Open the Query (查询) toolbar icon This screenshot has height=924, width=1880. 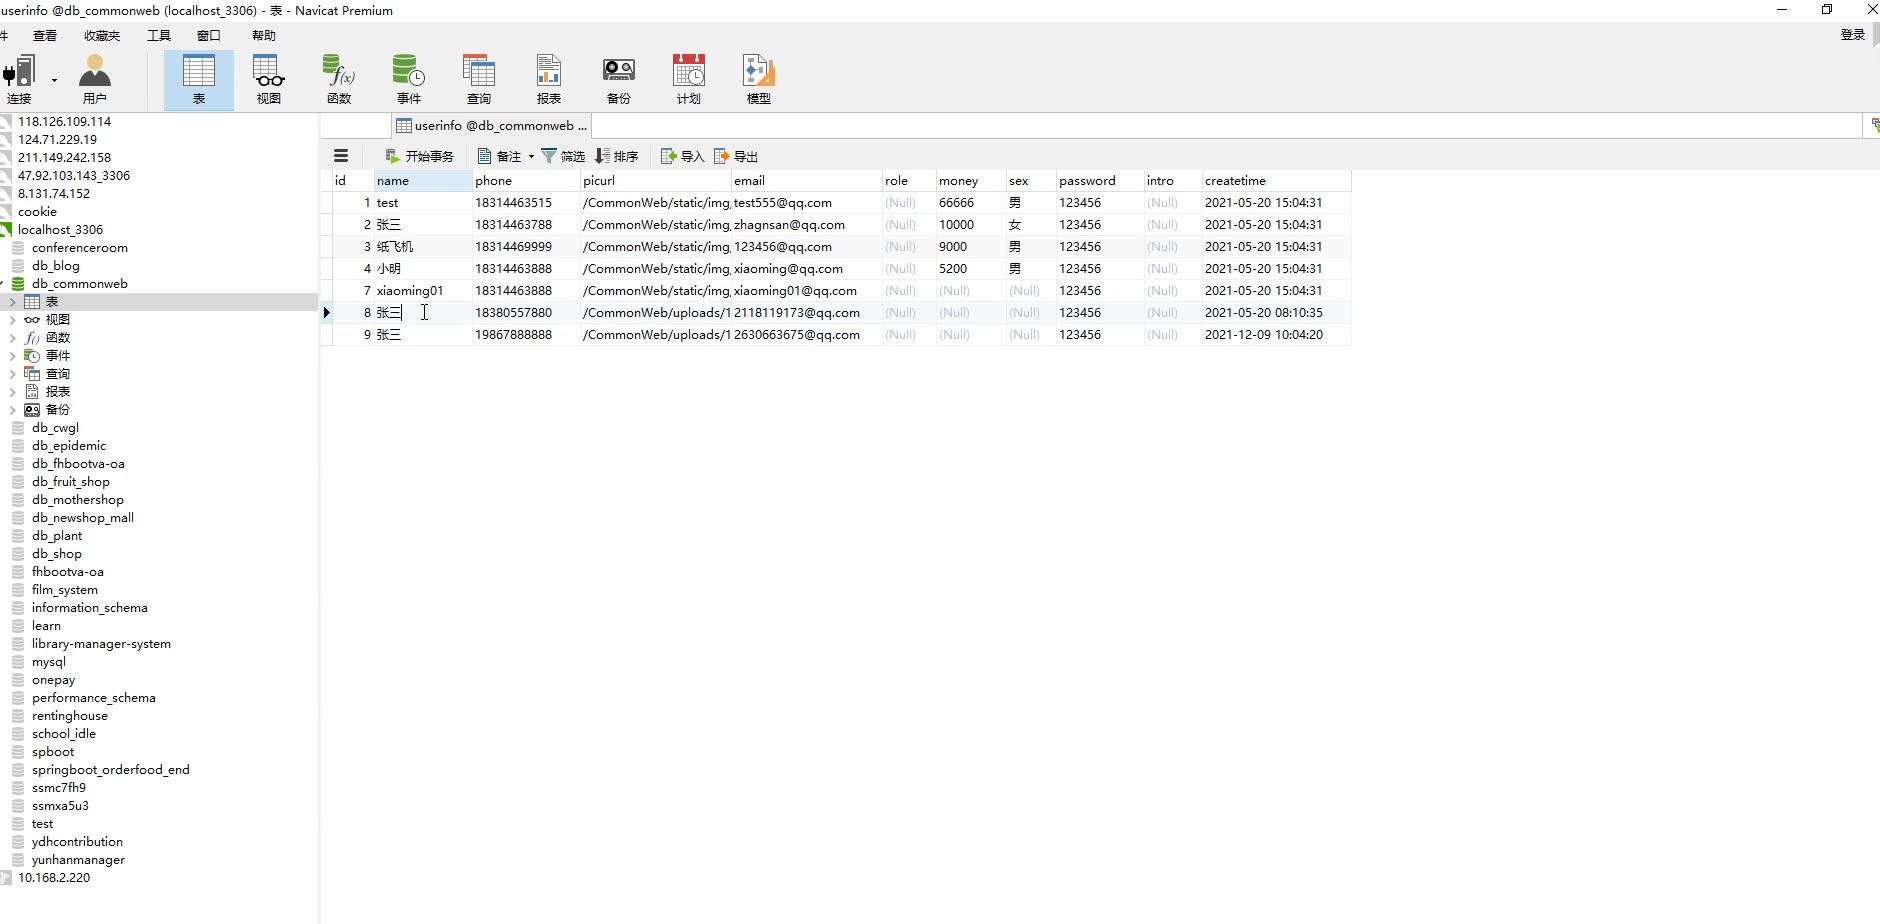tap(479, 80)
